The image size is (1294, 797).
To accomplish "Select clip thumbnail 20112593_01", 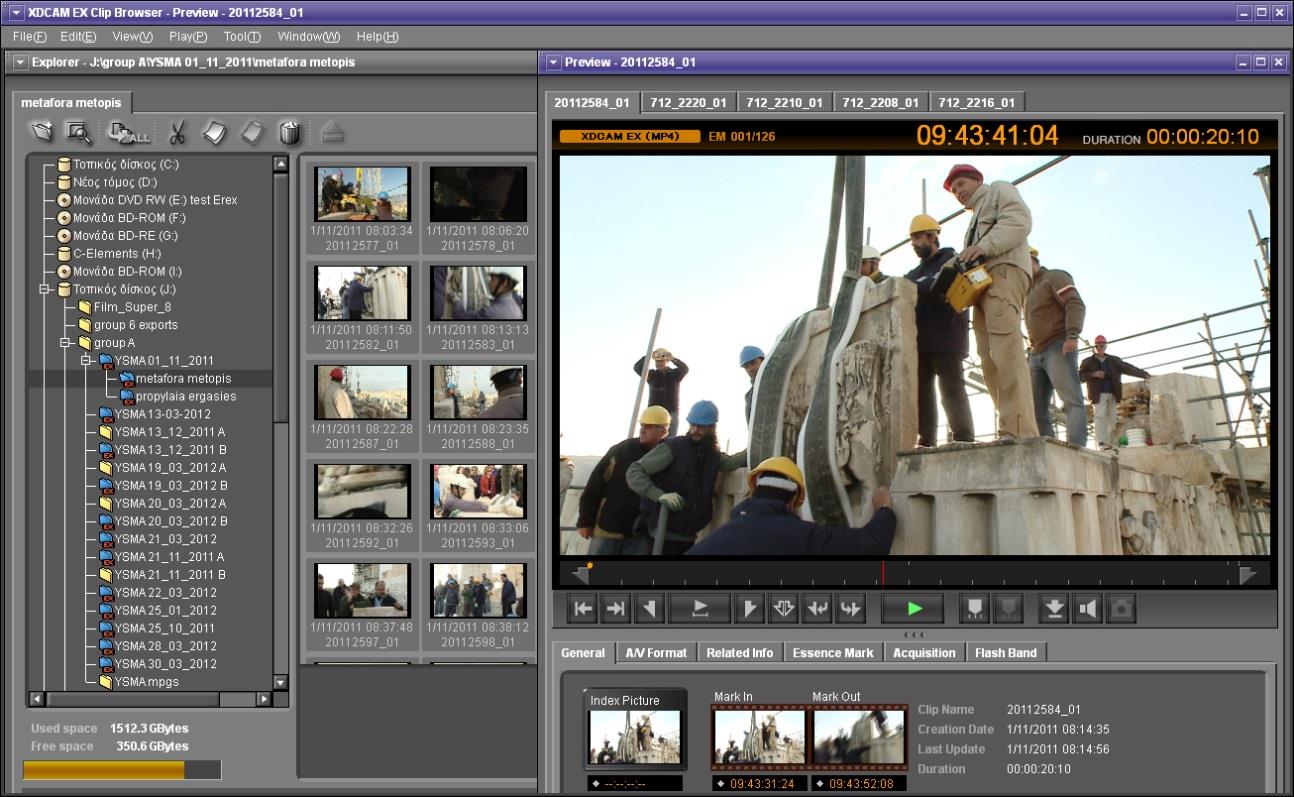I will point(478,491).
